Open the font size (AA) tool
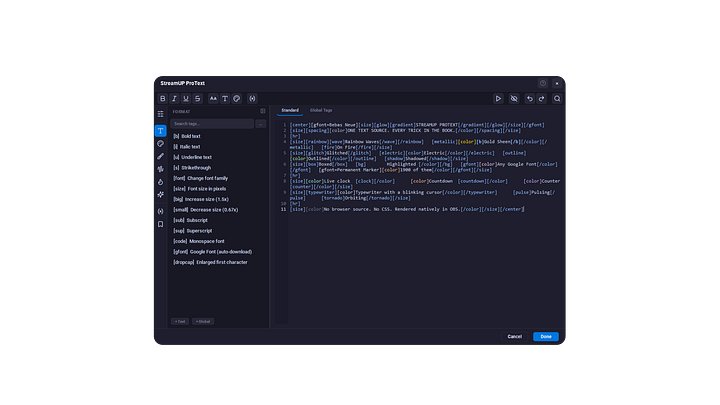The image size is (720, 405). 213,99
